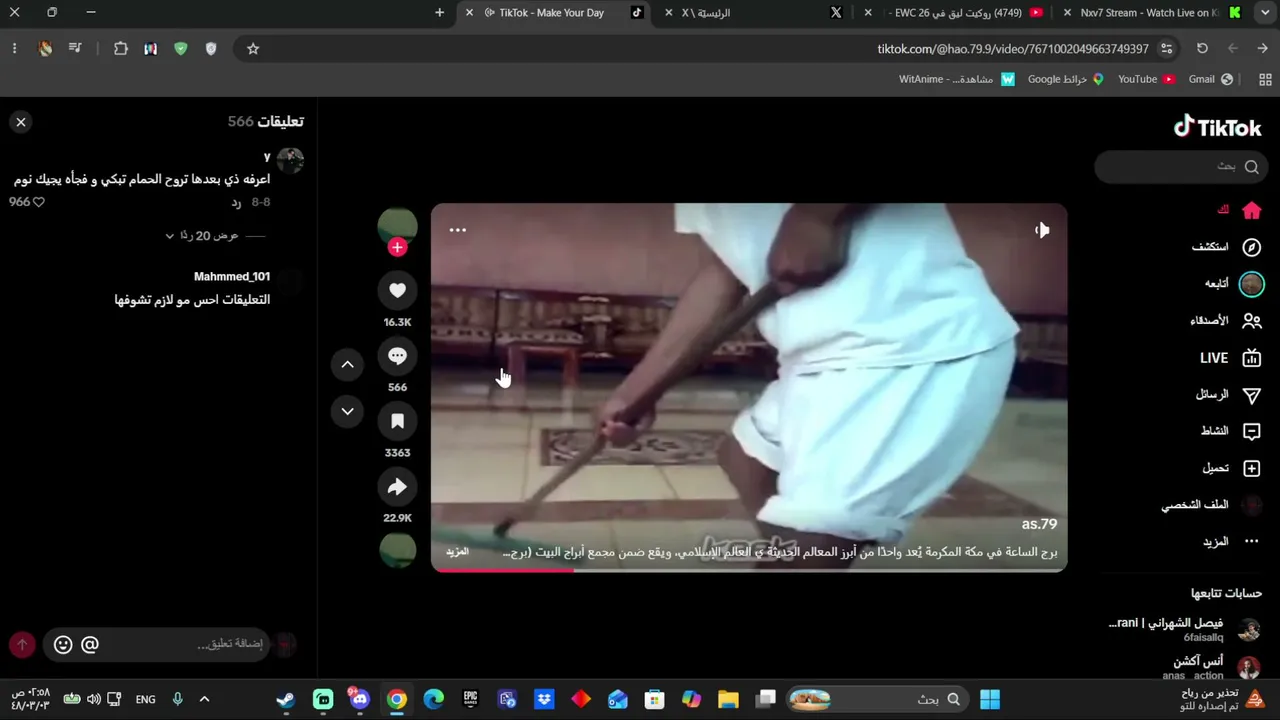The image size is (1280, 720).
Task: Open the Friends (الأصدقاء) page
Action: coord(1226,321)
